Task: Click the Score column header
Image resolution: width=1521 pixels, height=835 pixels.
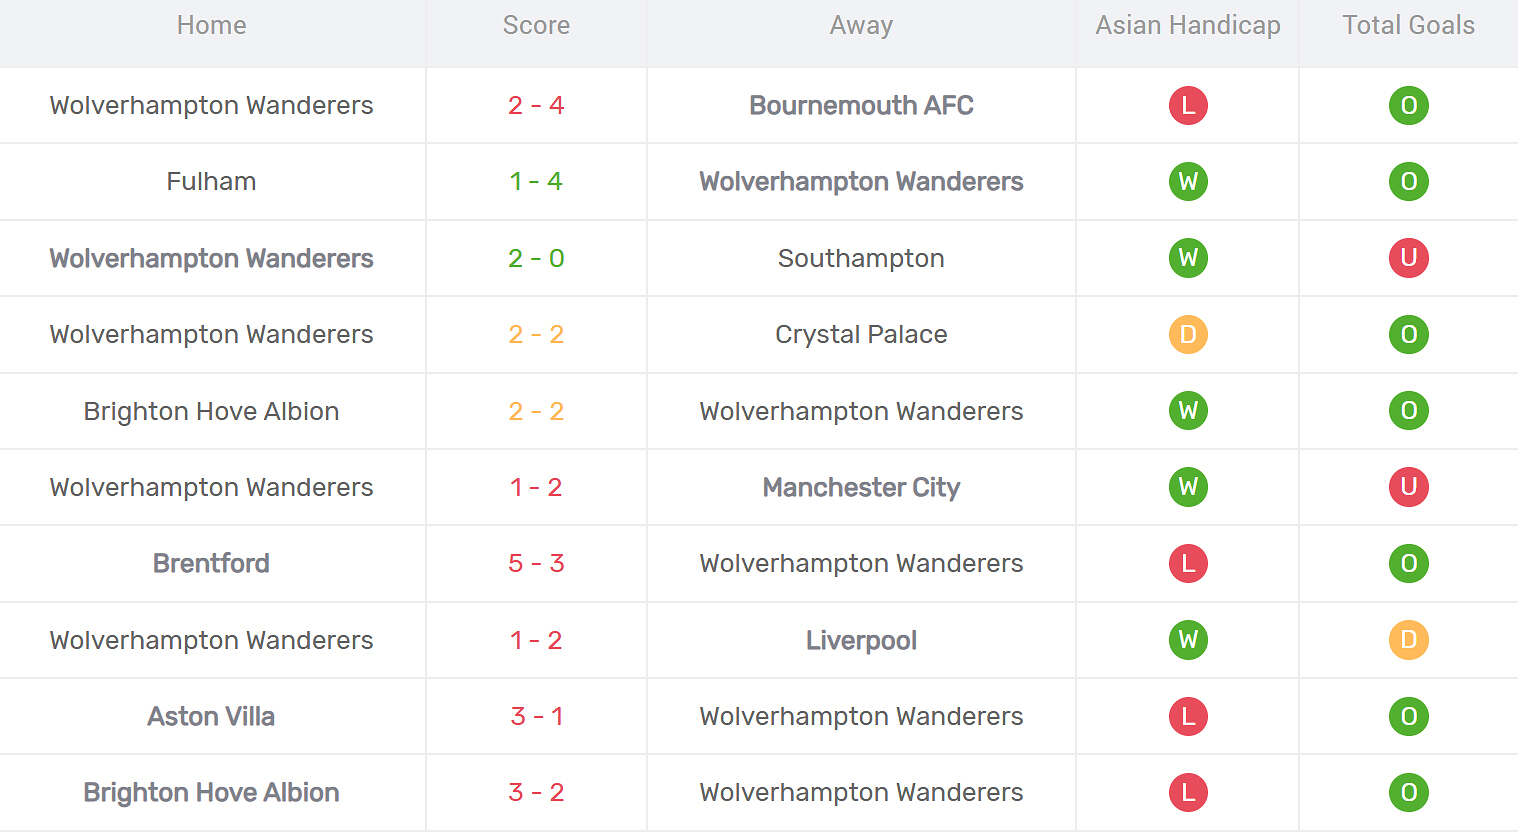Action: [x=536, y=25]
